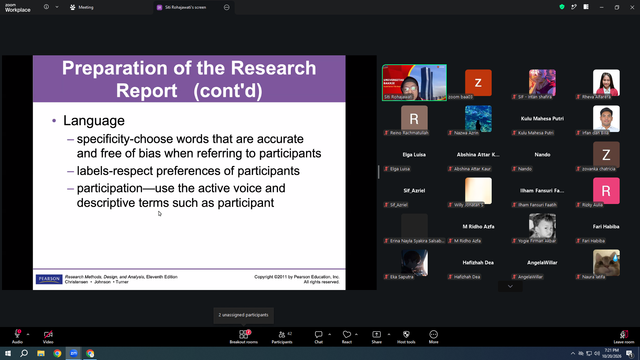
Task: Open Breakout rooms panel
Action: click(x=244, y=337)
